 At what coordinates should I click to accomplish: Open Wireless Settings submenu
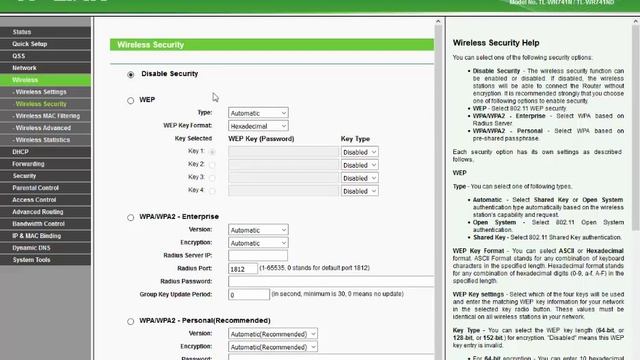point(45,92)
